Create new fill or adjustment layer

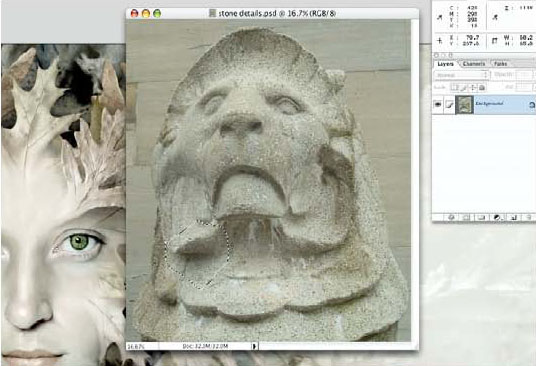tap(497, 217)
